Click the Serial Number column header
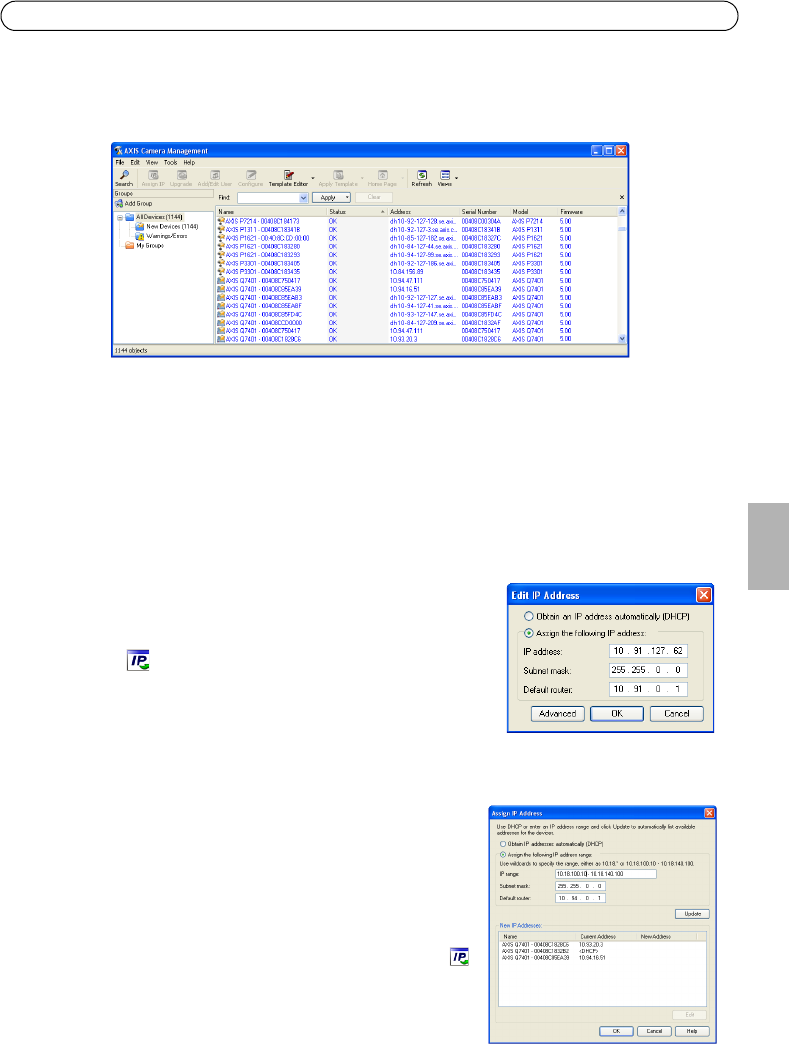 [484, 212]
